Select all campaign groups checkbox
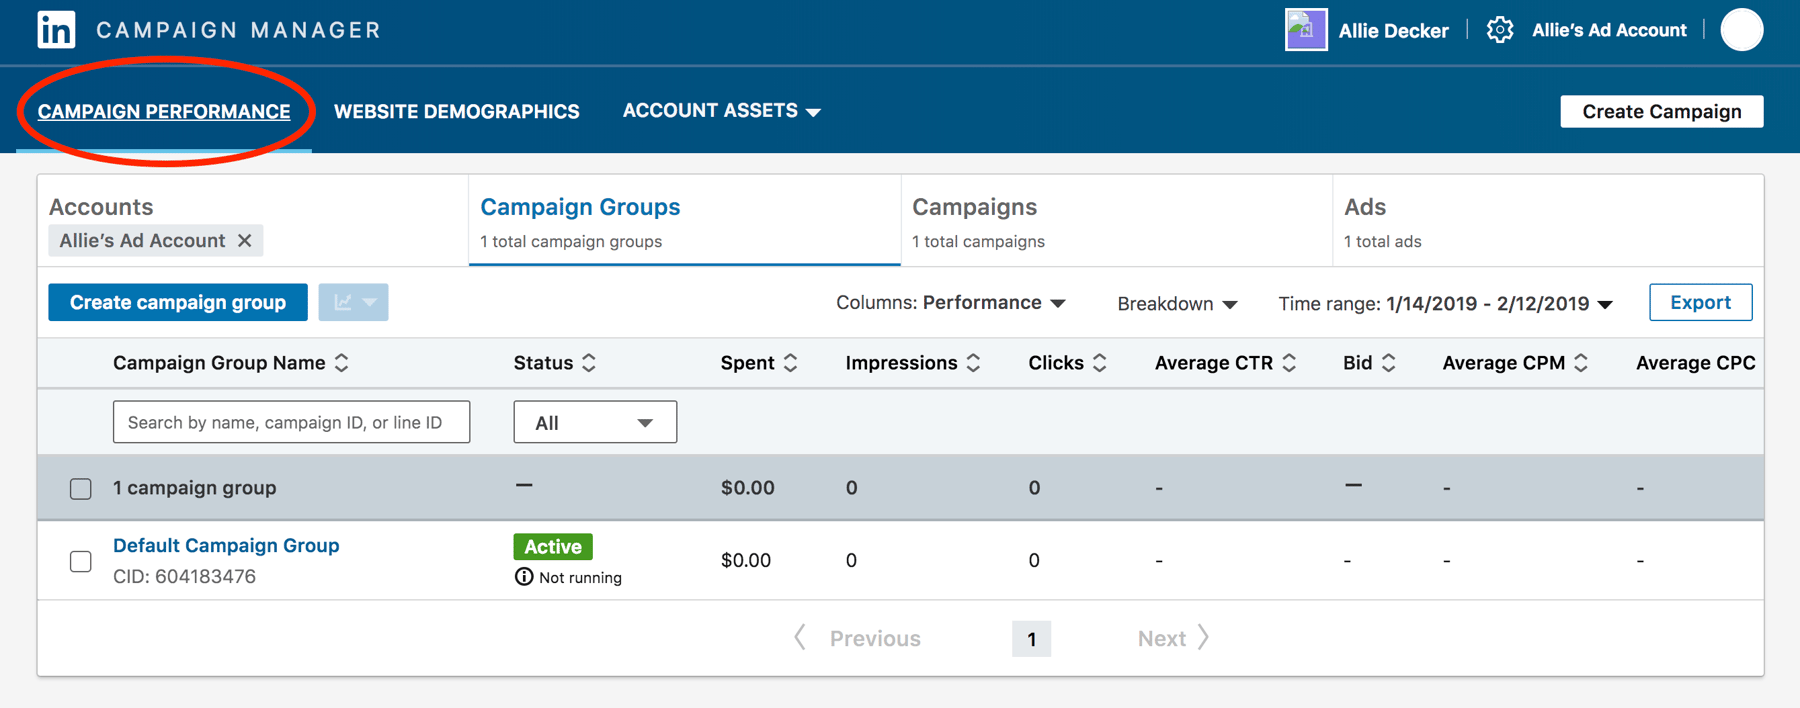Viewport: 1800px width, 708px height. (81, 488)
